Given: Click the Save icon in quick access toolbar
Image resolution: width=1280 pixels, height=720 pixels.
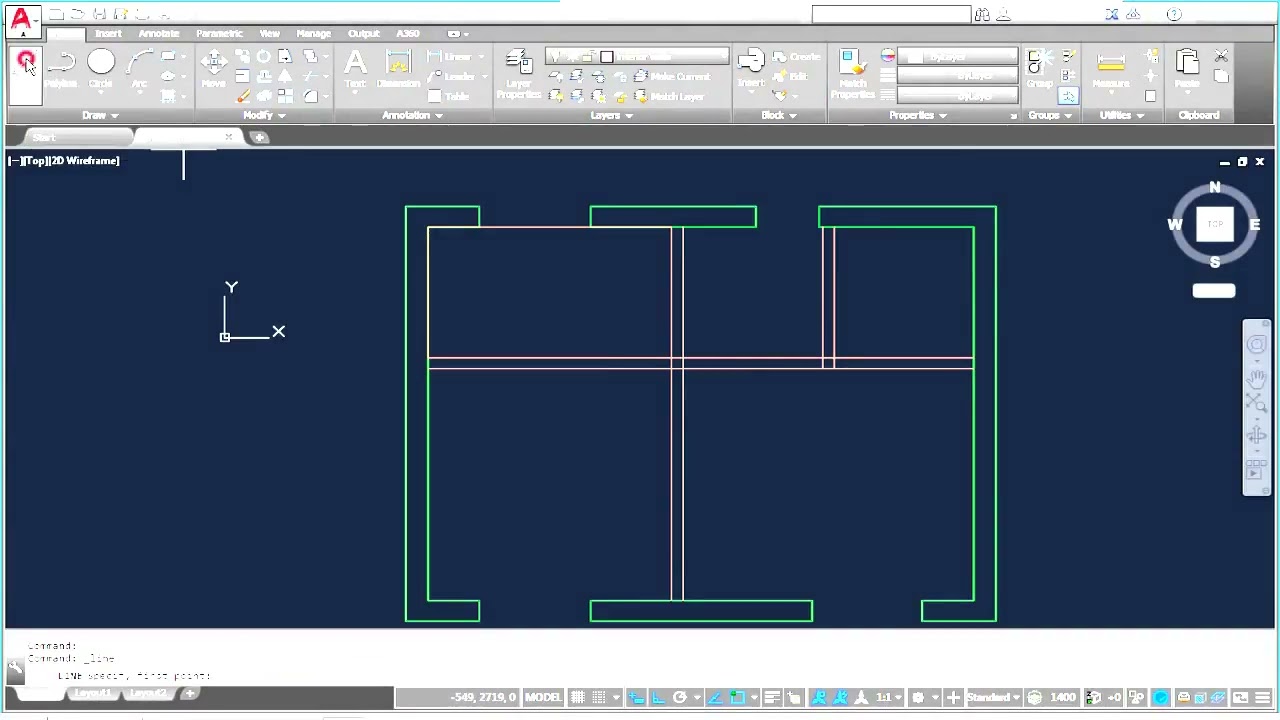Looking at the screenshot, I should pos(99,14).
